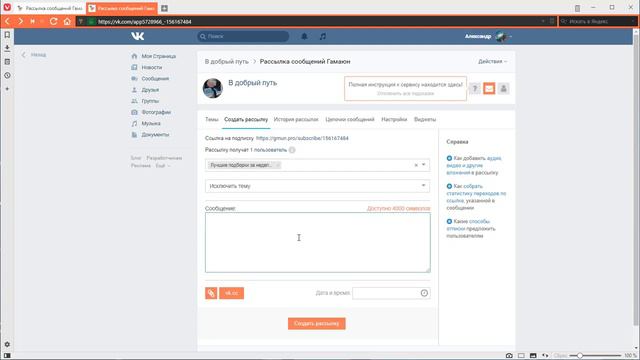Viewport: 640px width, 360px height.
Task: Expand the topic selection dropdown arrow
Action: point(424,164)
